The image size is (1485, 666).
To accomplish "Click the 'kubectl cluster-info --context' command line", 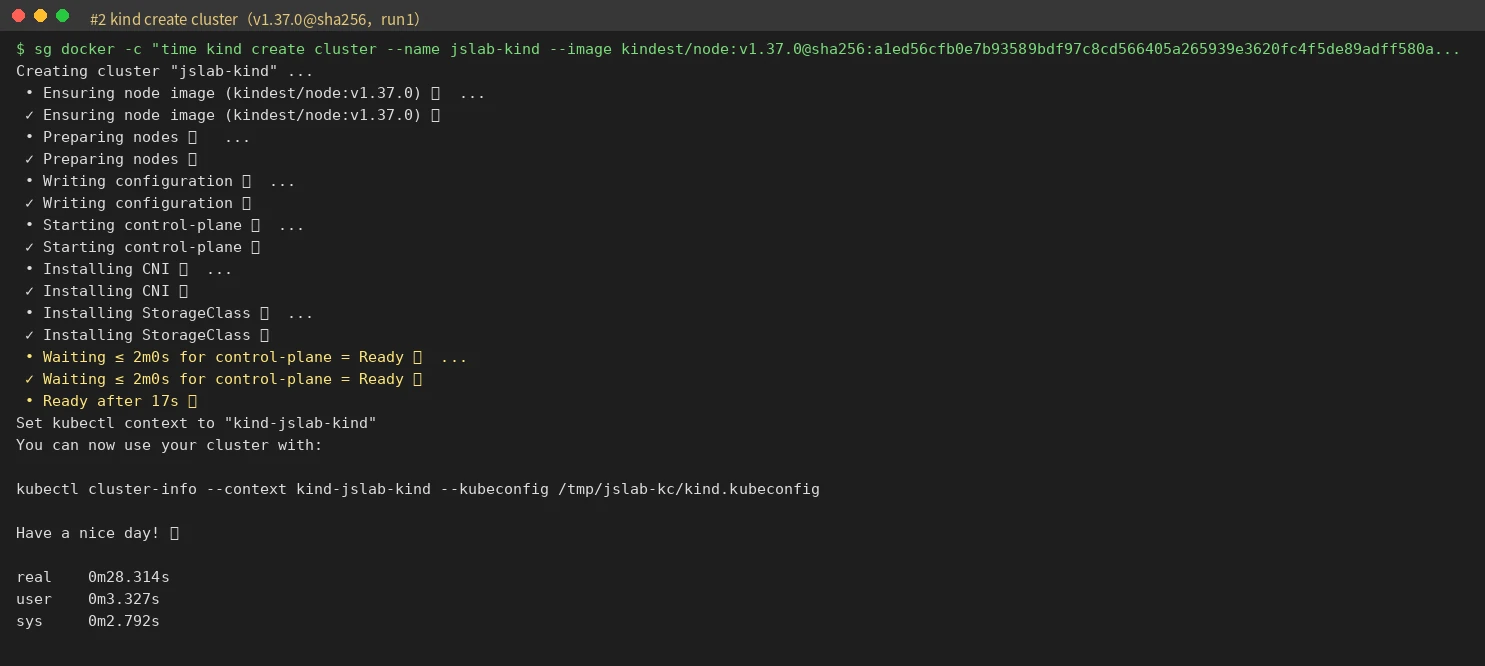I will point(418,489).
